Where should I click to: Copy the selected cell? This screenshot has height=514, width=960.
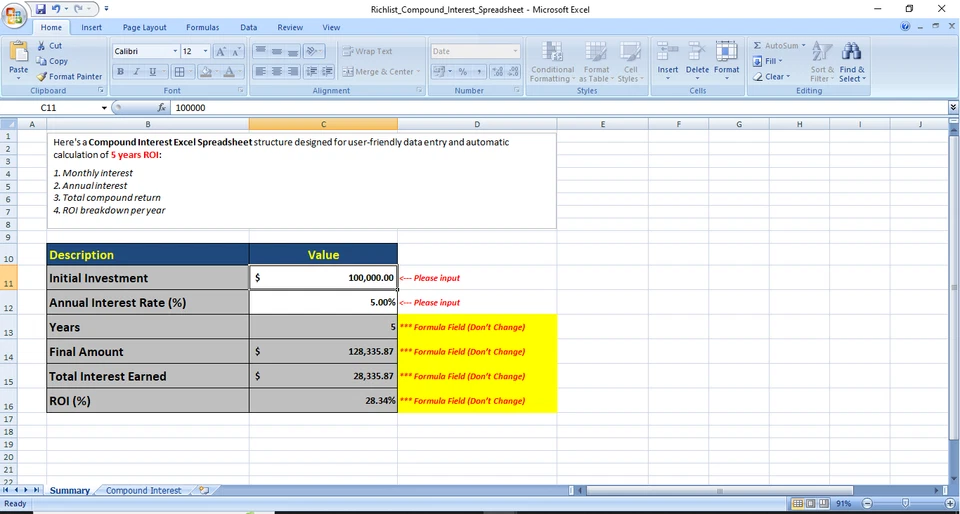click(52, 61)
